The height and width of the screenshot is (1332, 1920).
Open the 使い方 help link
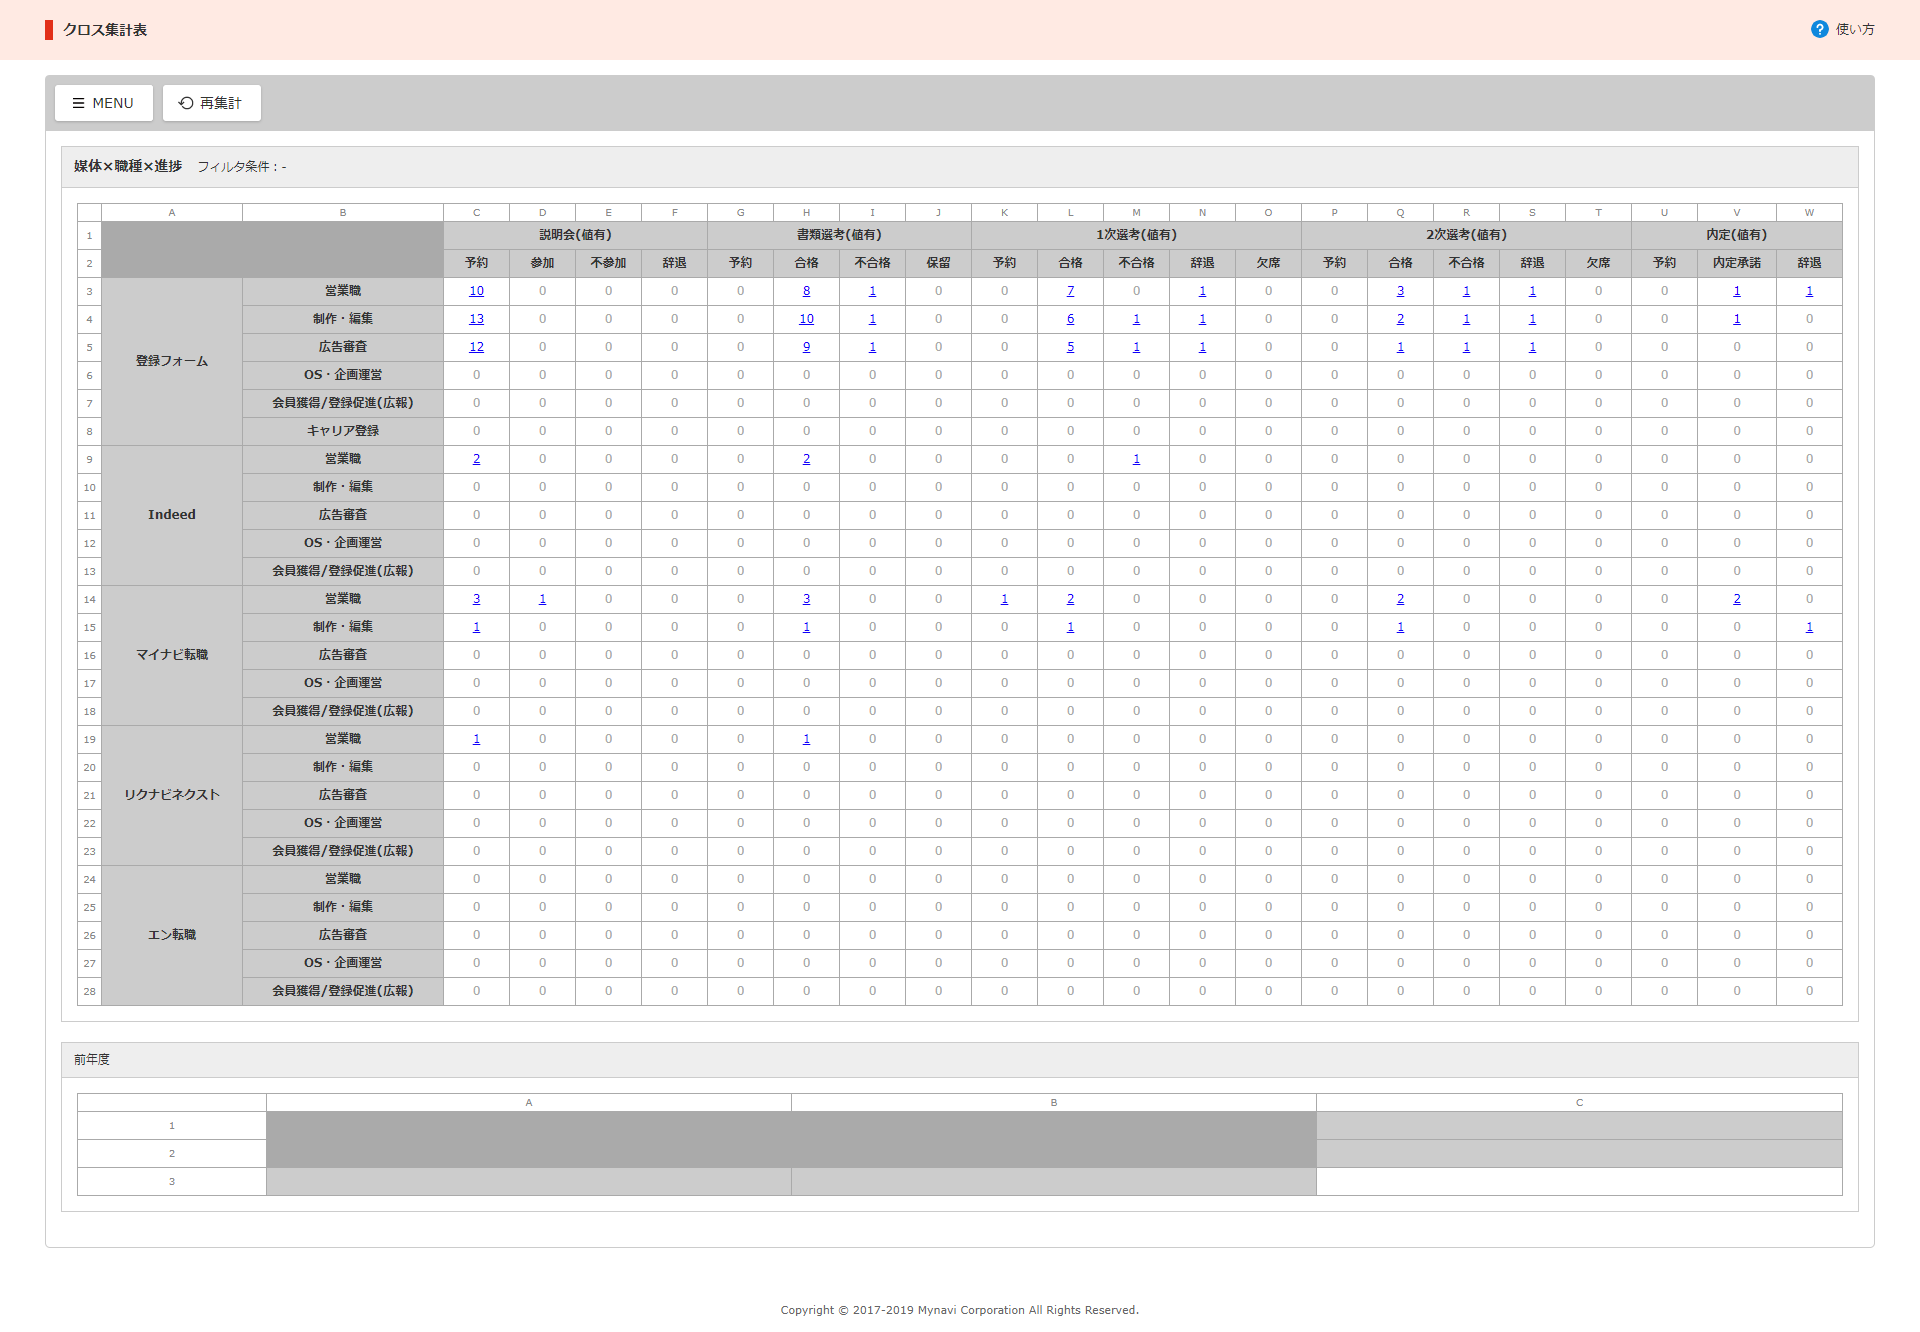pyautogui.click(x=1855, y=29)
